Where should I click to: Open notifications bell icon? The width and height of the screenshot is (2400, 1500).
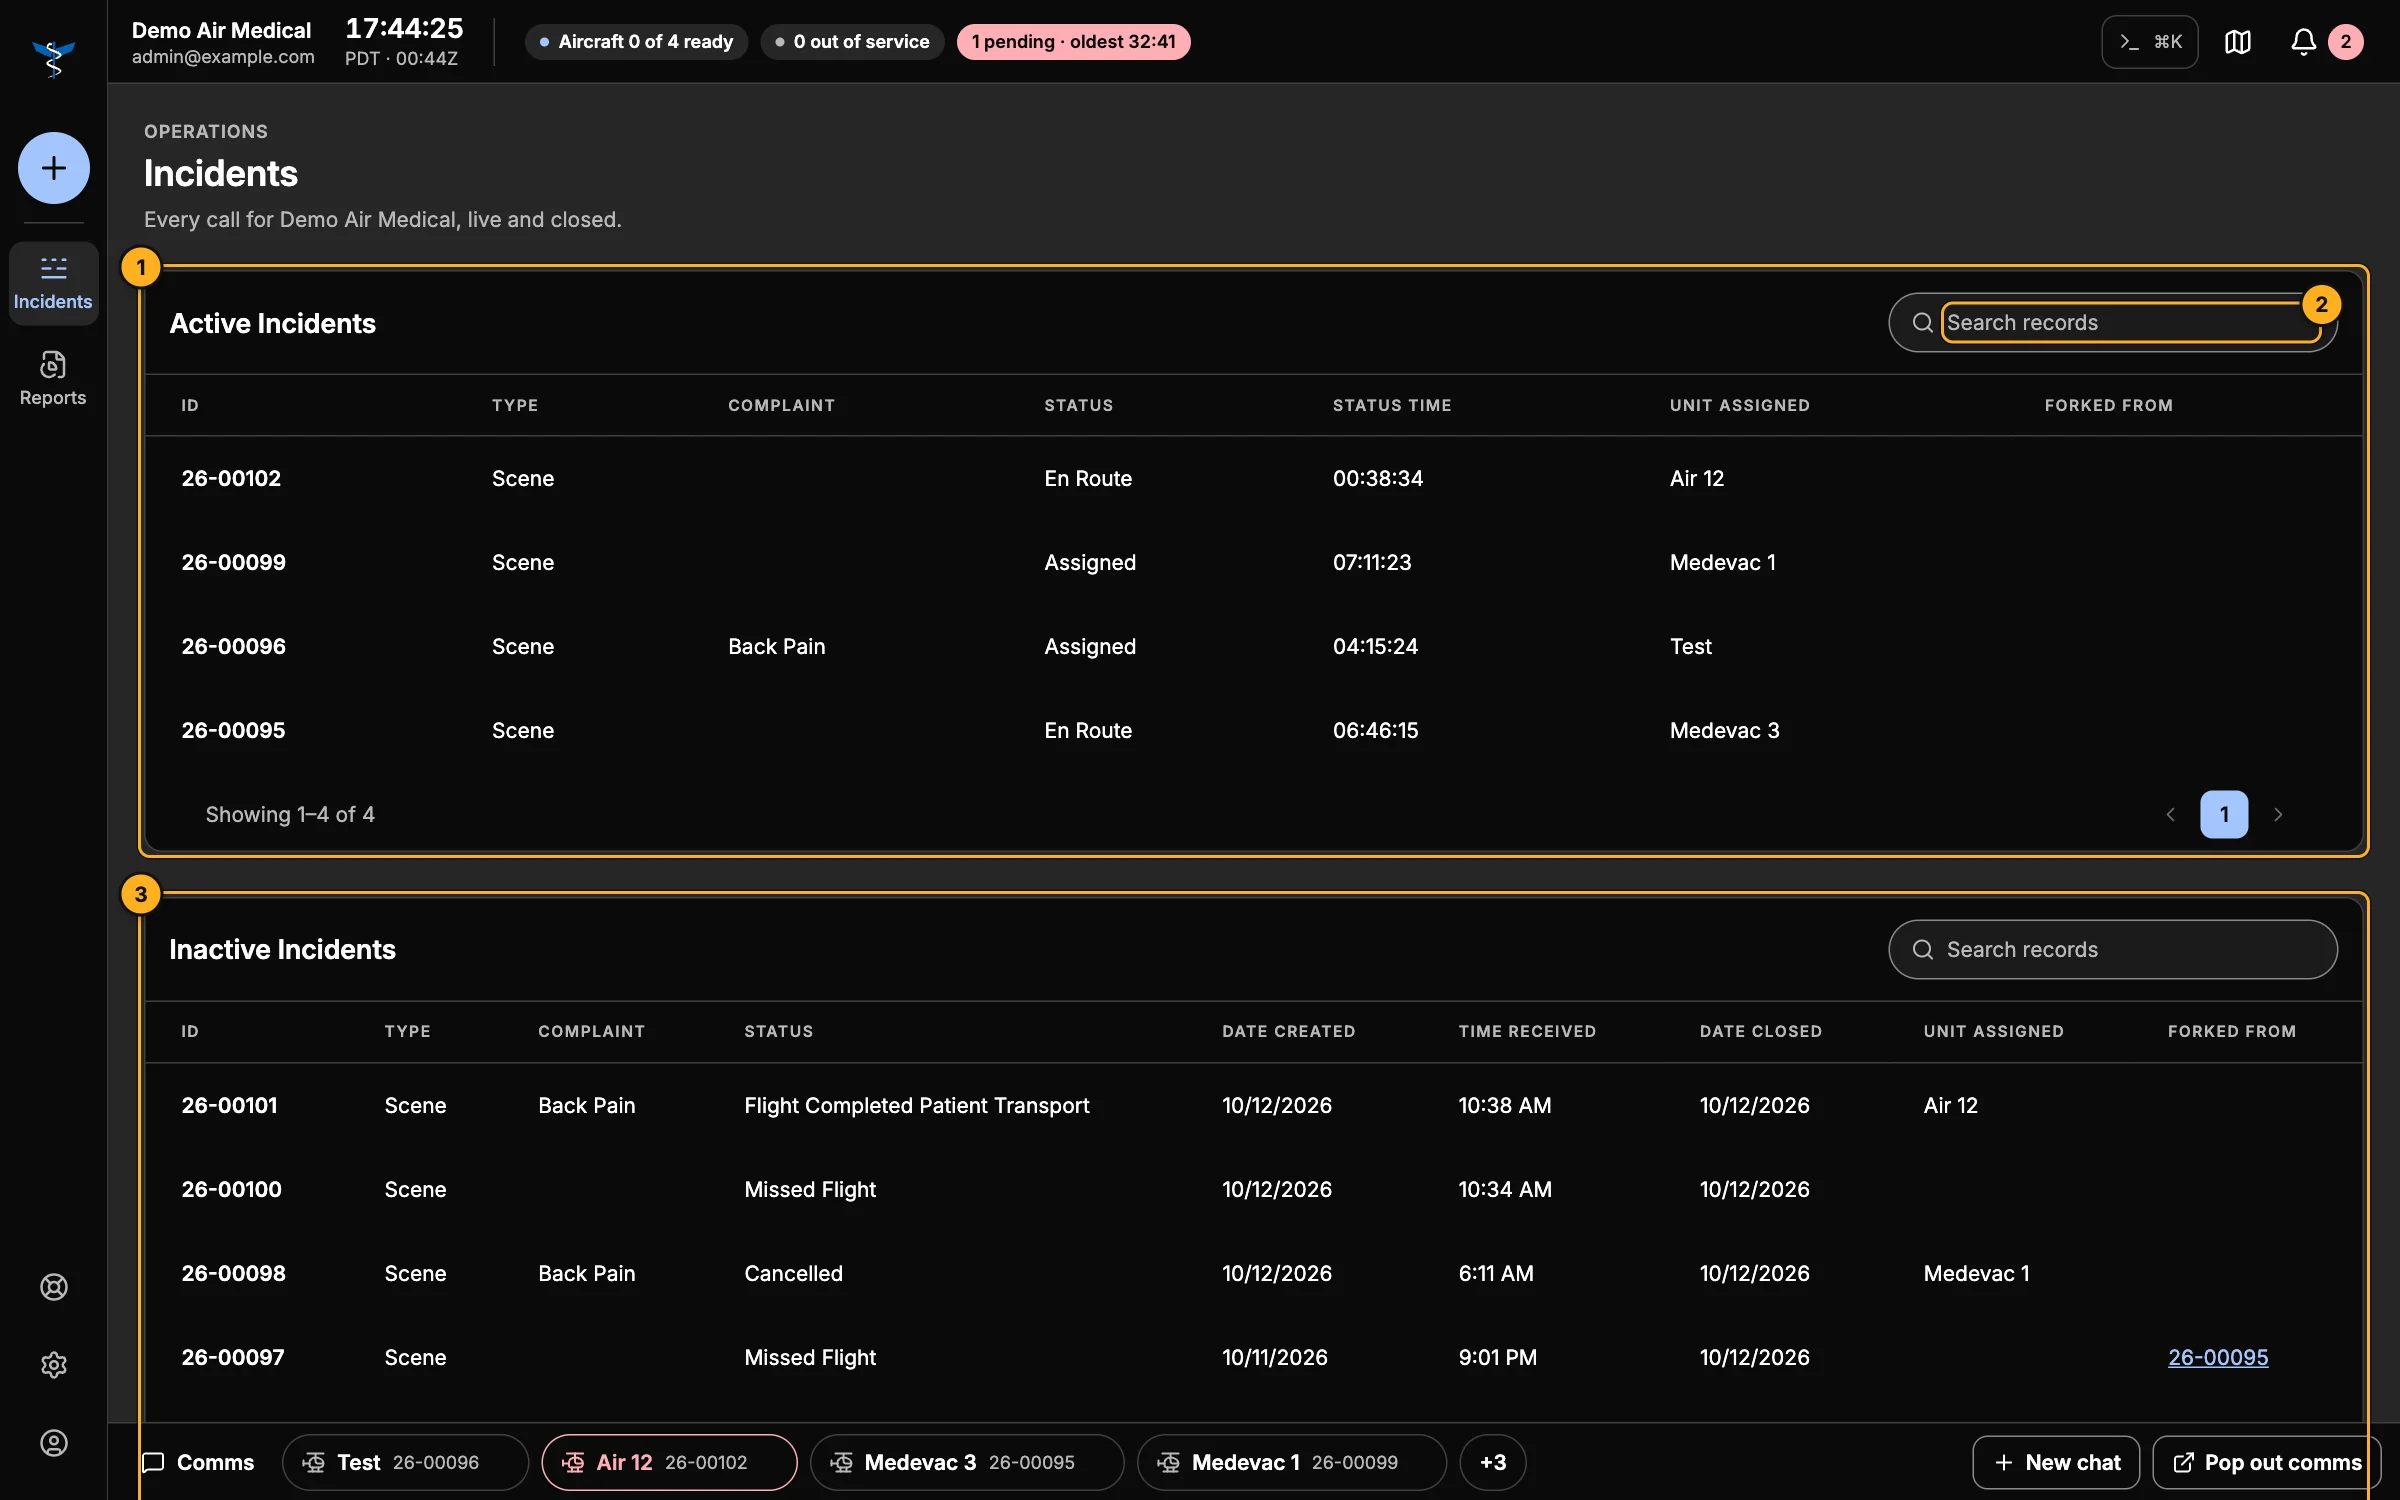click(x=2303, y=42)
